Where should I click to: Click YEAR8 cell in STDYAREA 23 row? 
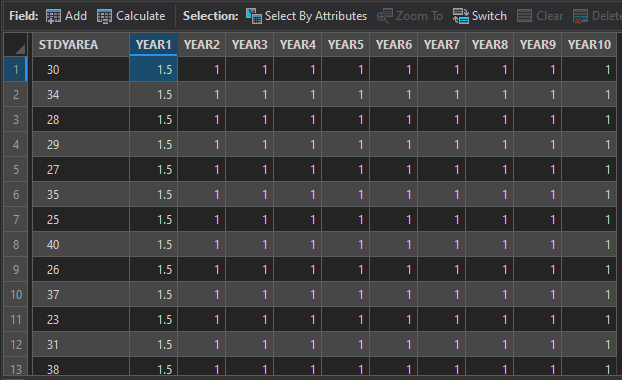490,319
